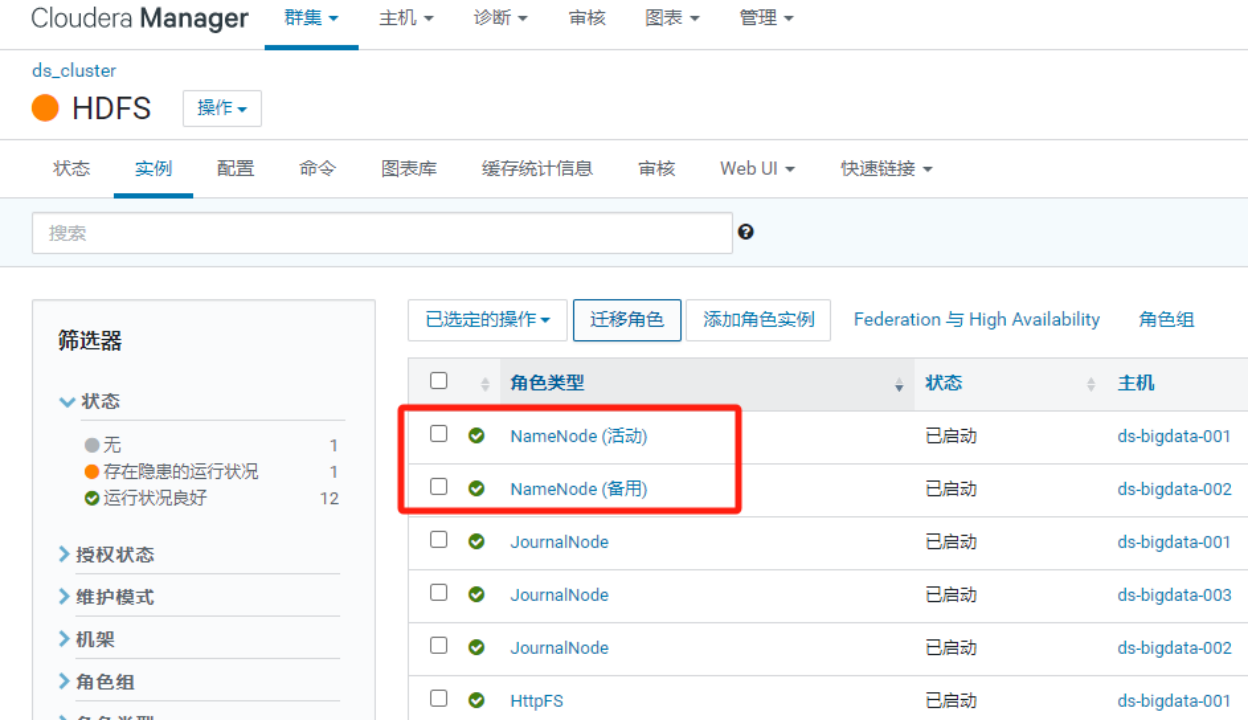Screen dimensions: 1248x720
Task: Click the 角色类型 column header label
Action: pos(547,383)
